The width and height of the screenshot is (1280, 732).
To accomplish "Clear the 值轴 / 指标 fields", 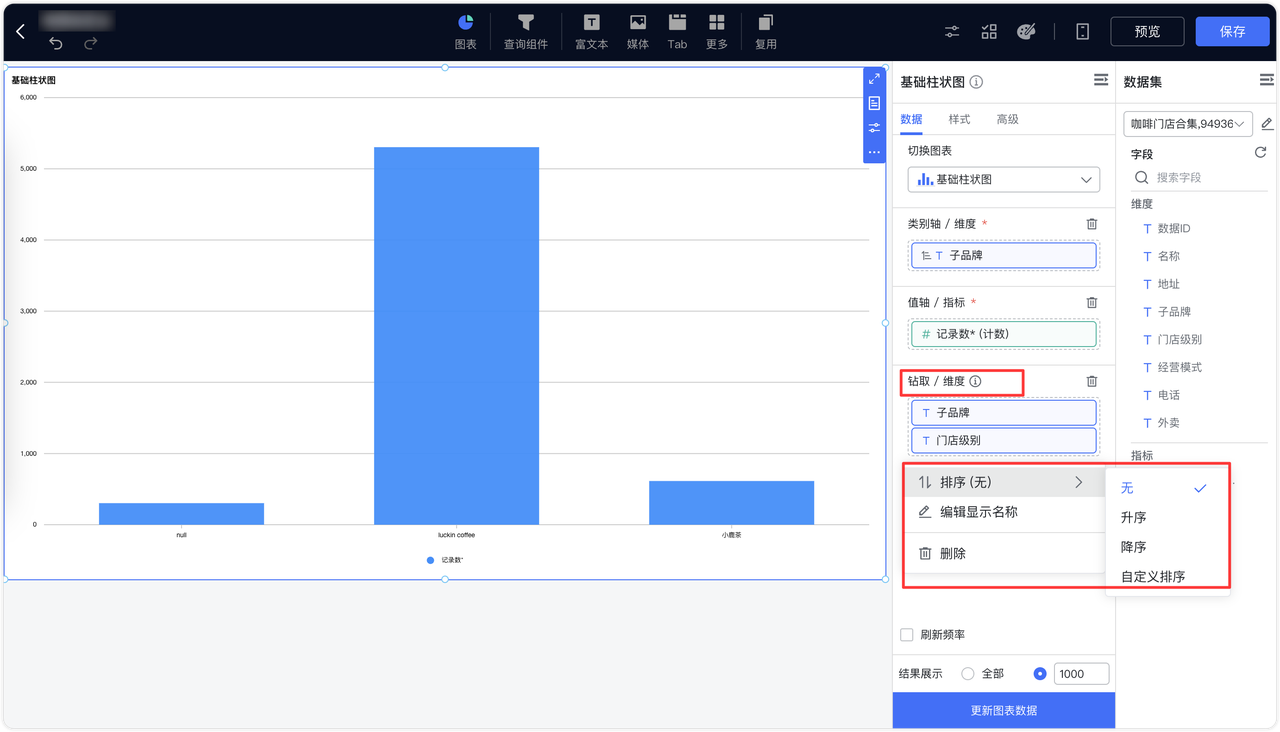I will coord(1092,302).
